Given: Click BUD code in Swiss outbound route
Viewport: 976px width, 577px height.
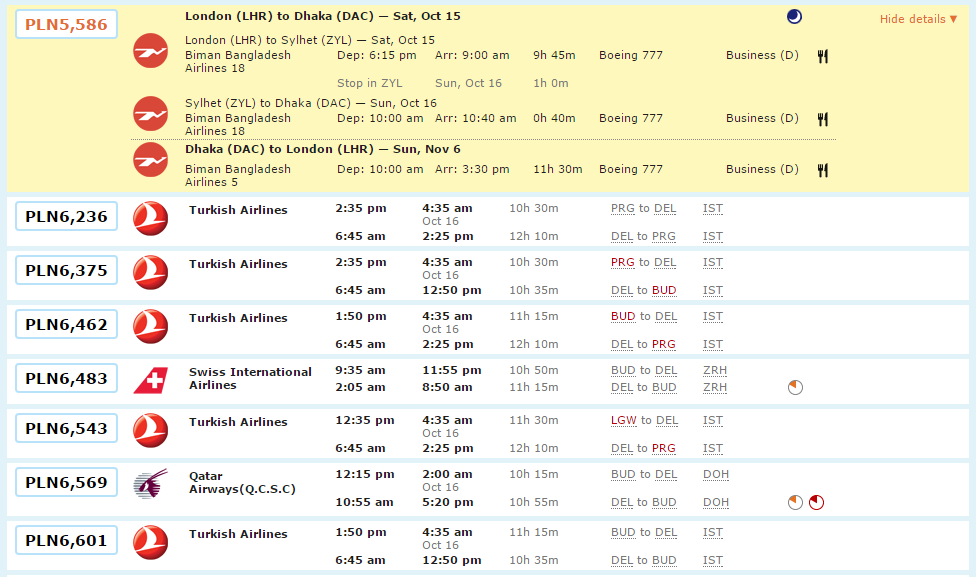Looking at the screenshot, I should (623, 370).
